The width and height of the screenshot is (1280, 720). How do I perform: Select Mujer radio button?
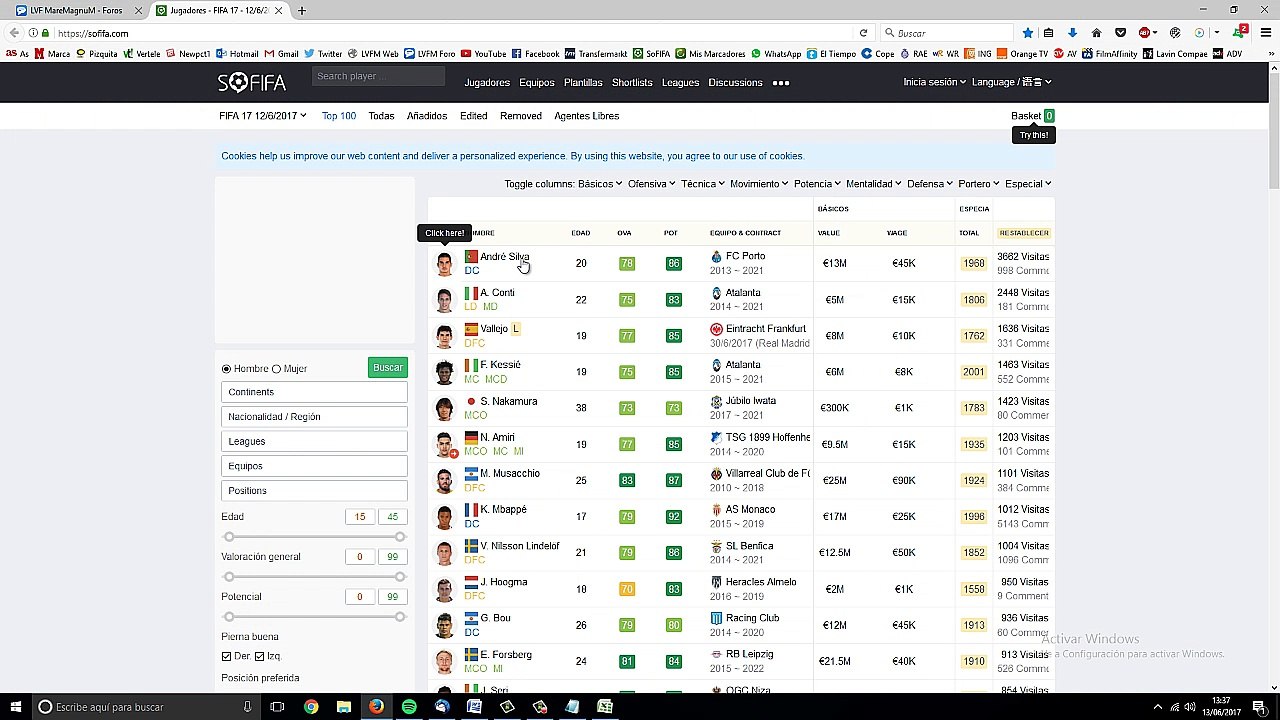(276, 369)
